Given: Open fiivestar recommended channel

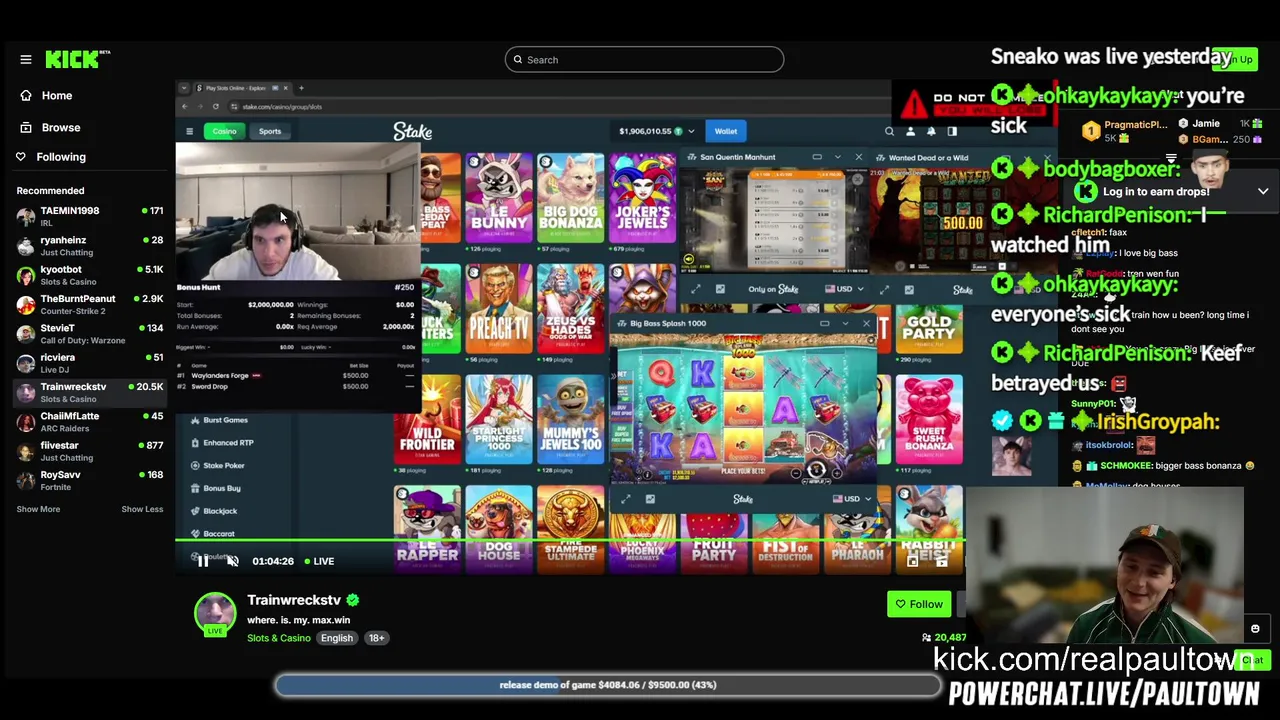Looking at the screenshot, I should pos(89,451).
